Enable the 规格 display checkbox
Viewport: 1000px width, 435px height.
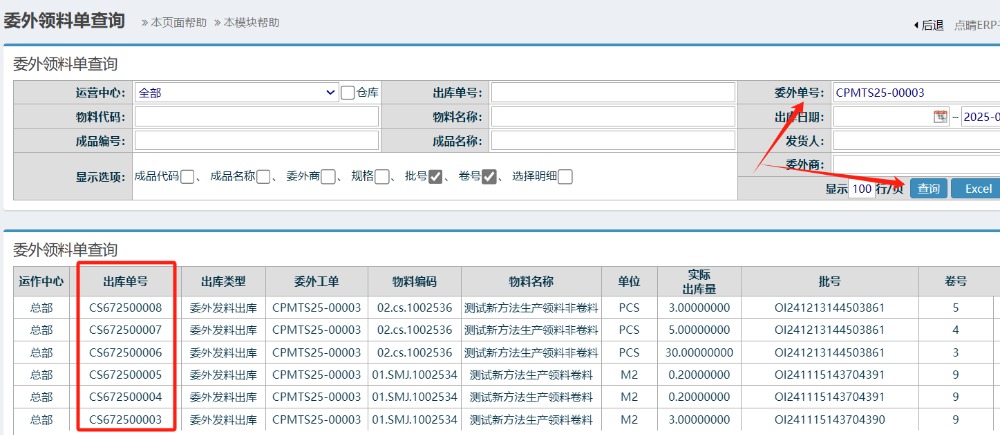[382, 177]
